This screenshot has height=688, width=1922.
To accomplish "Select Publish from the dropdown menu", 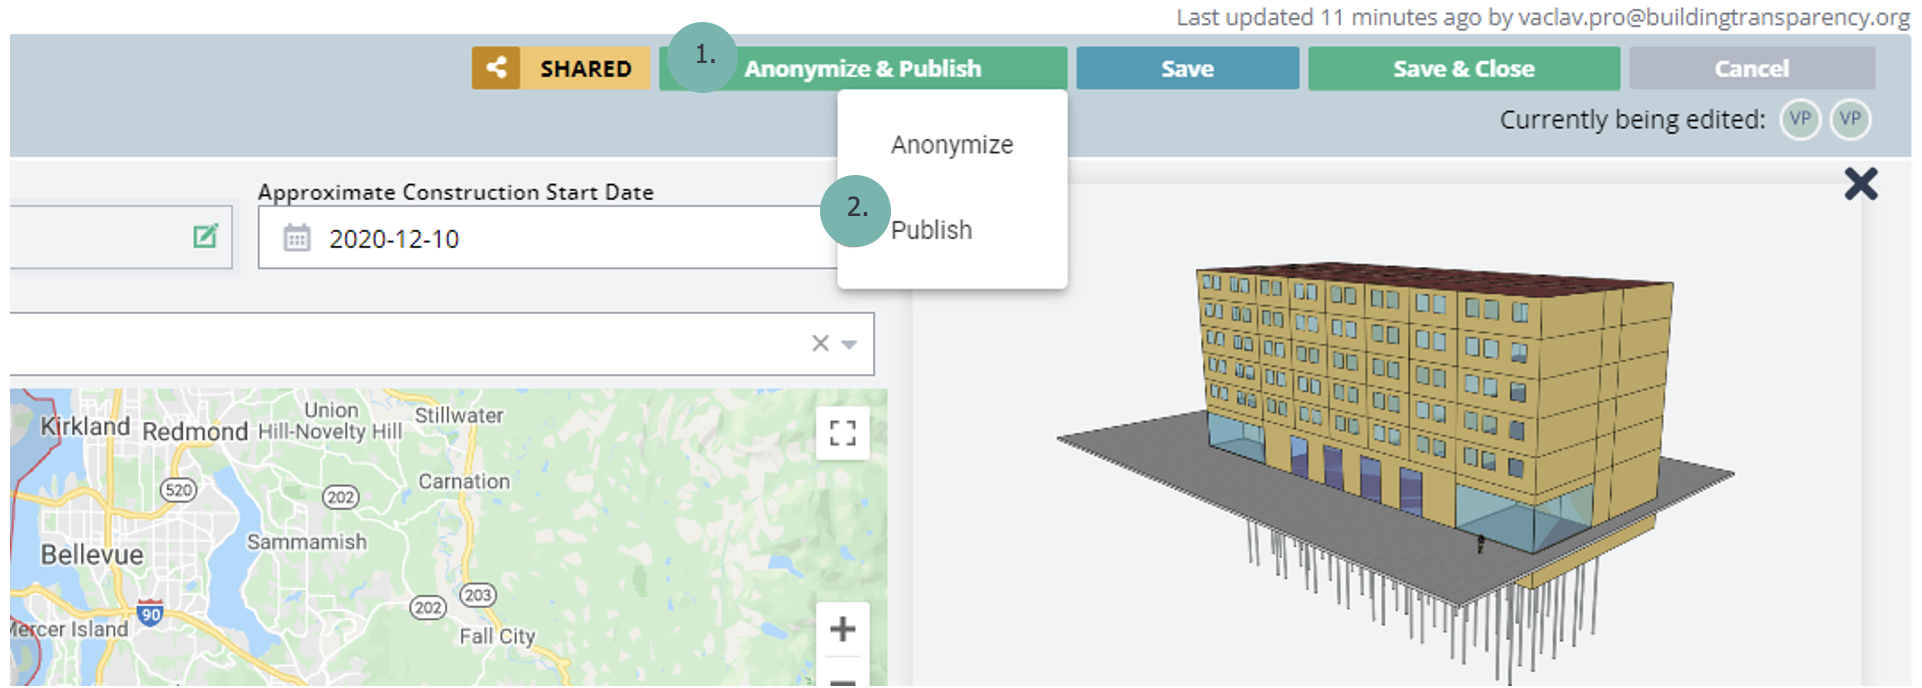I will (x=931, y=230).
